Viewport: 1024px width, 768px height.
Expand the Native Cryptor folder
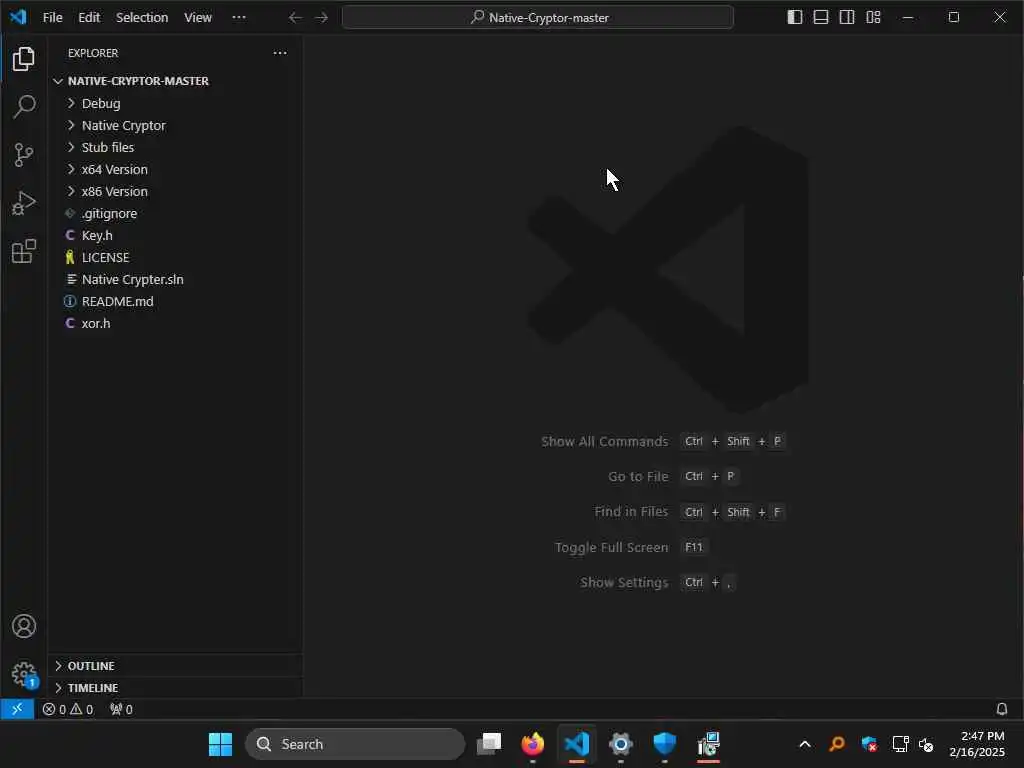(175, 125)
